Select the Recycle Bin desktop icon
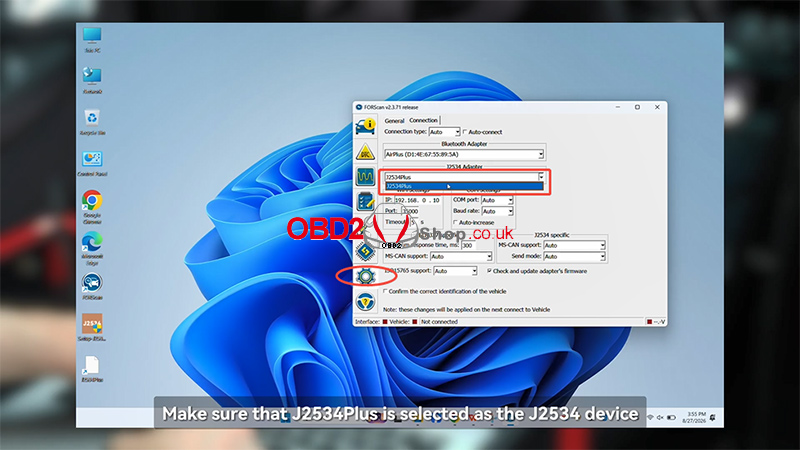 pos(92,122)
